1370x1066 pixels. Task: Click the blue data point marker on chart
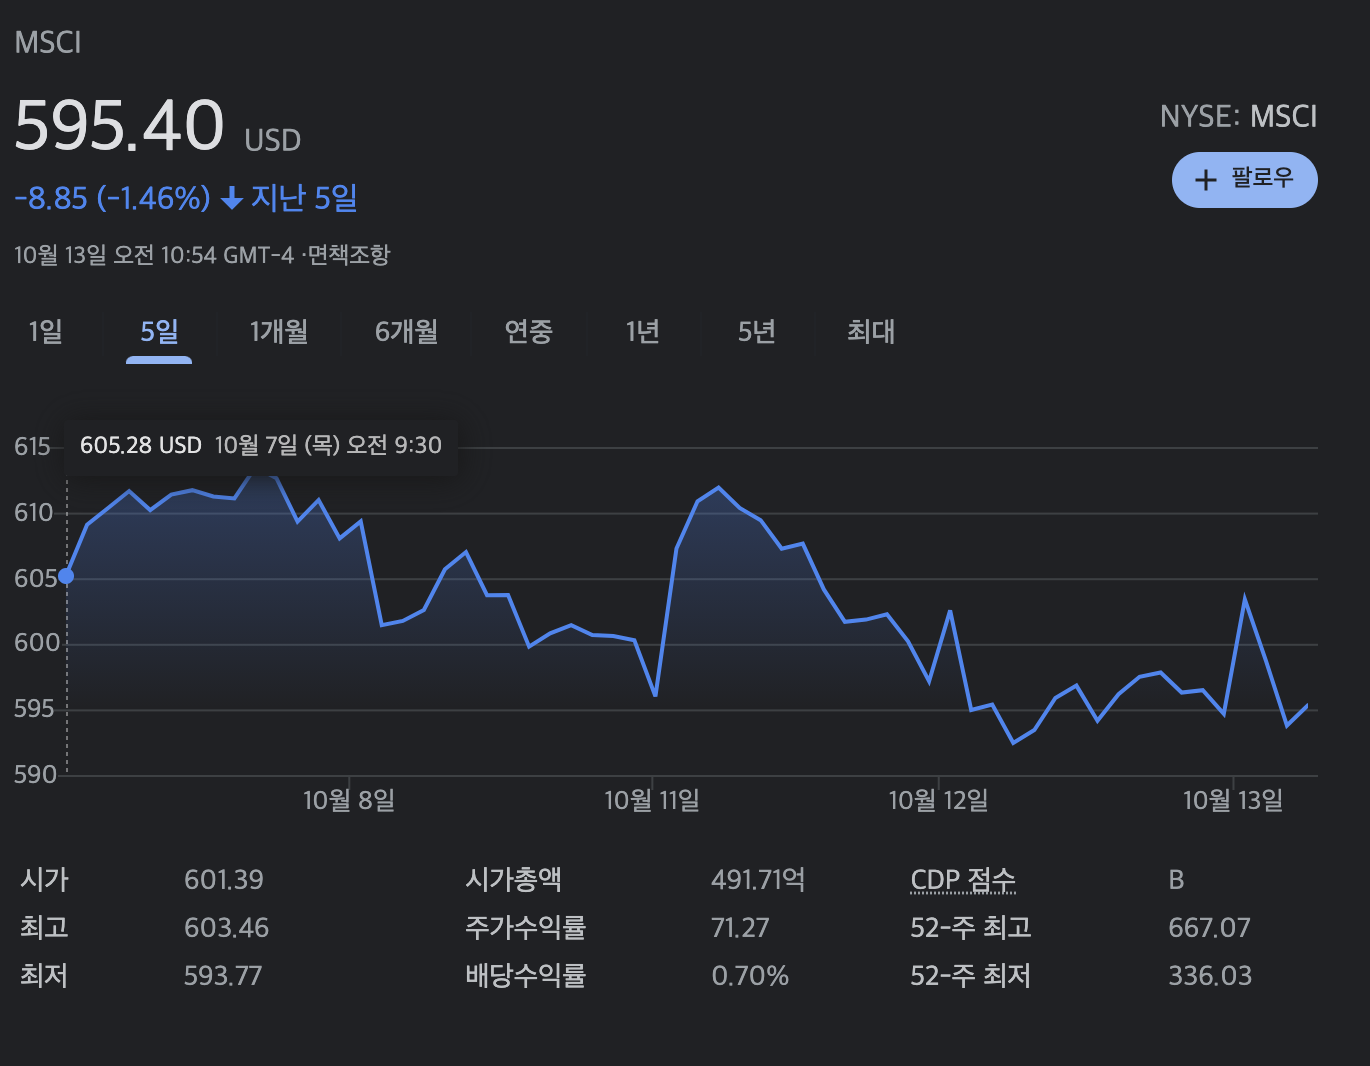click(x=66, y=576)
